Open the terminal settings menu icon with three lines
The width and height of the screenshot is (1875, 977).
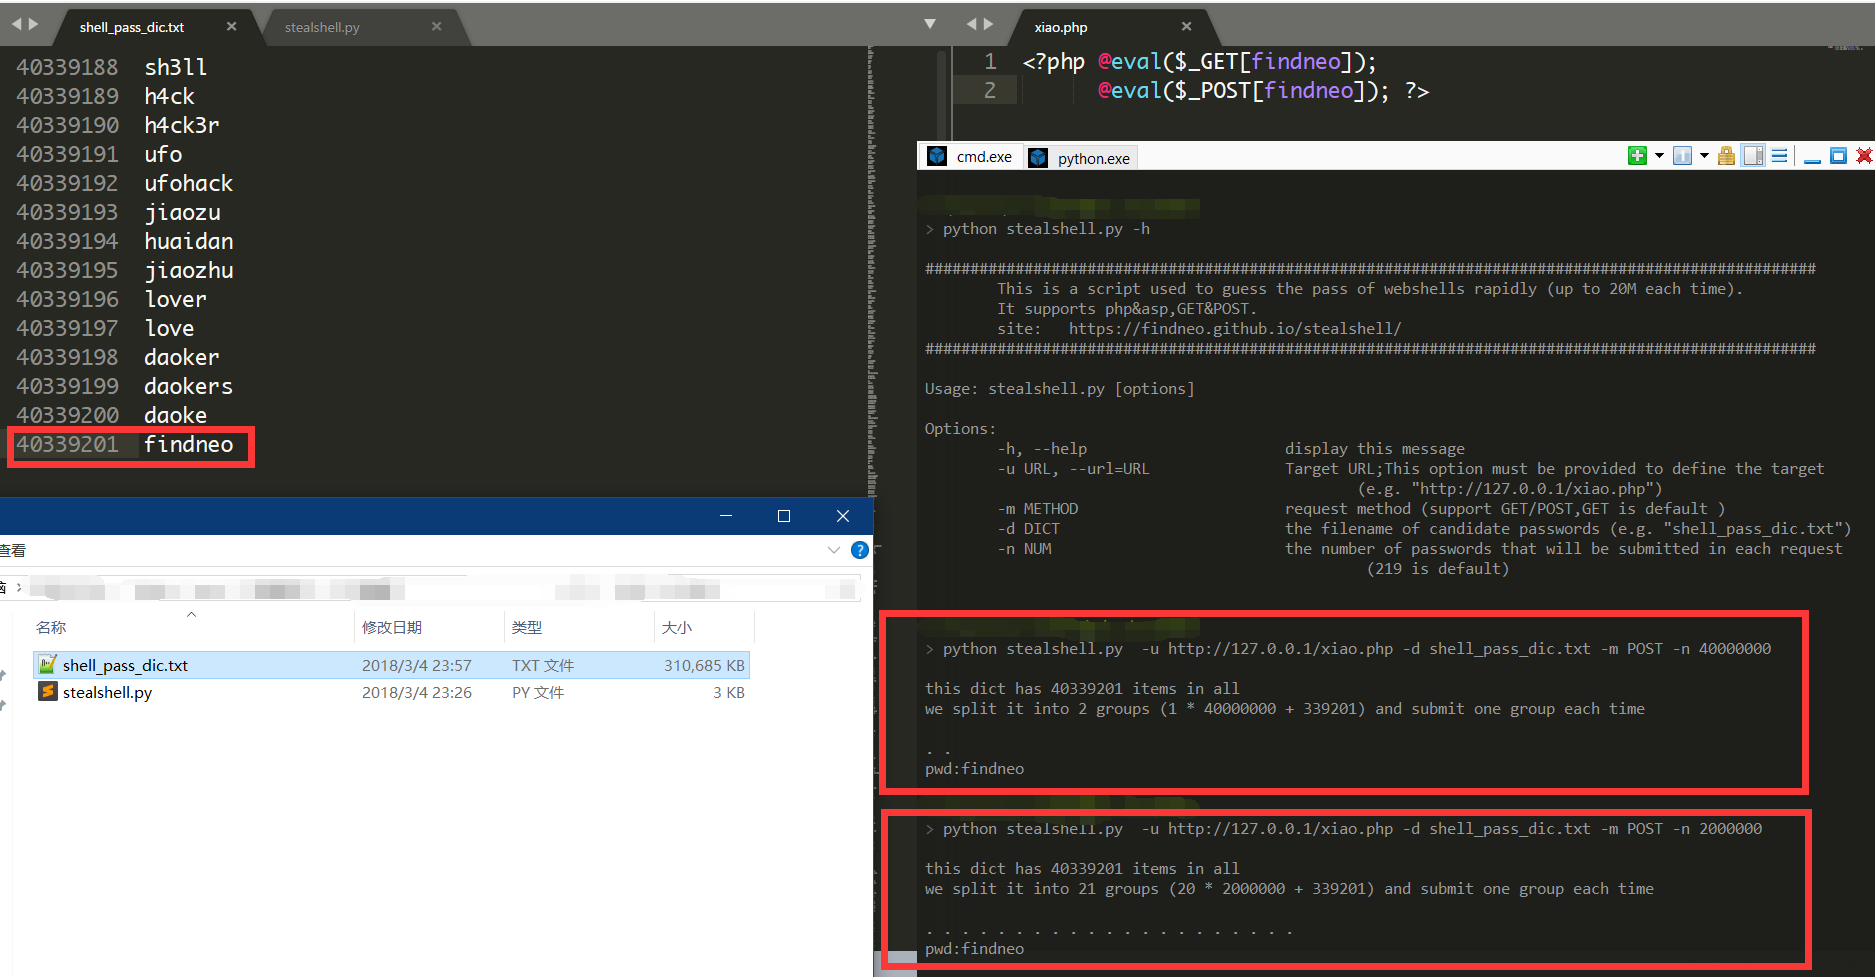[x=1780, y=156]
